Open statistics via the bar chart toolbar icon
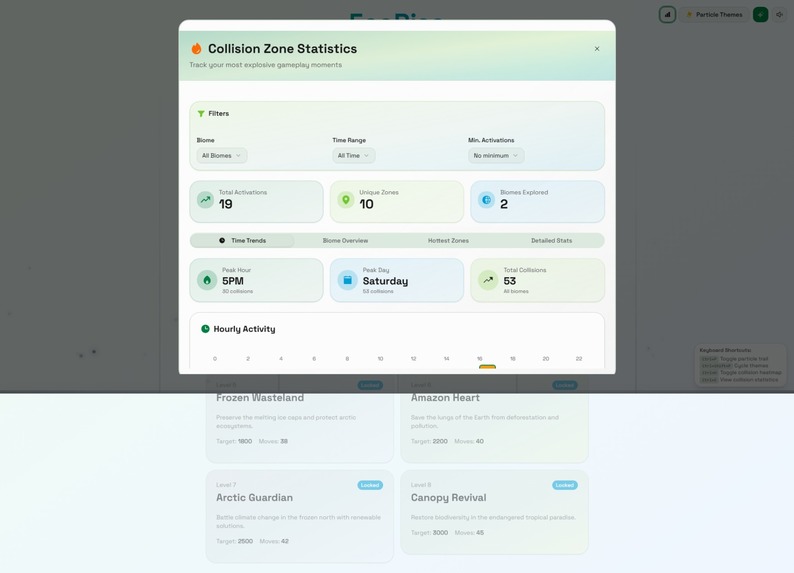This screenshot has height=573, width=794. coord(667,15)
